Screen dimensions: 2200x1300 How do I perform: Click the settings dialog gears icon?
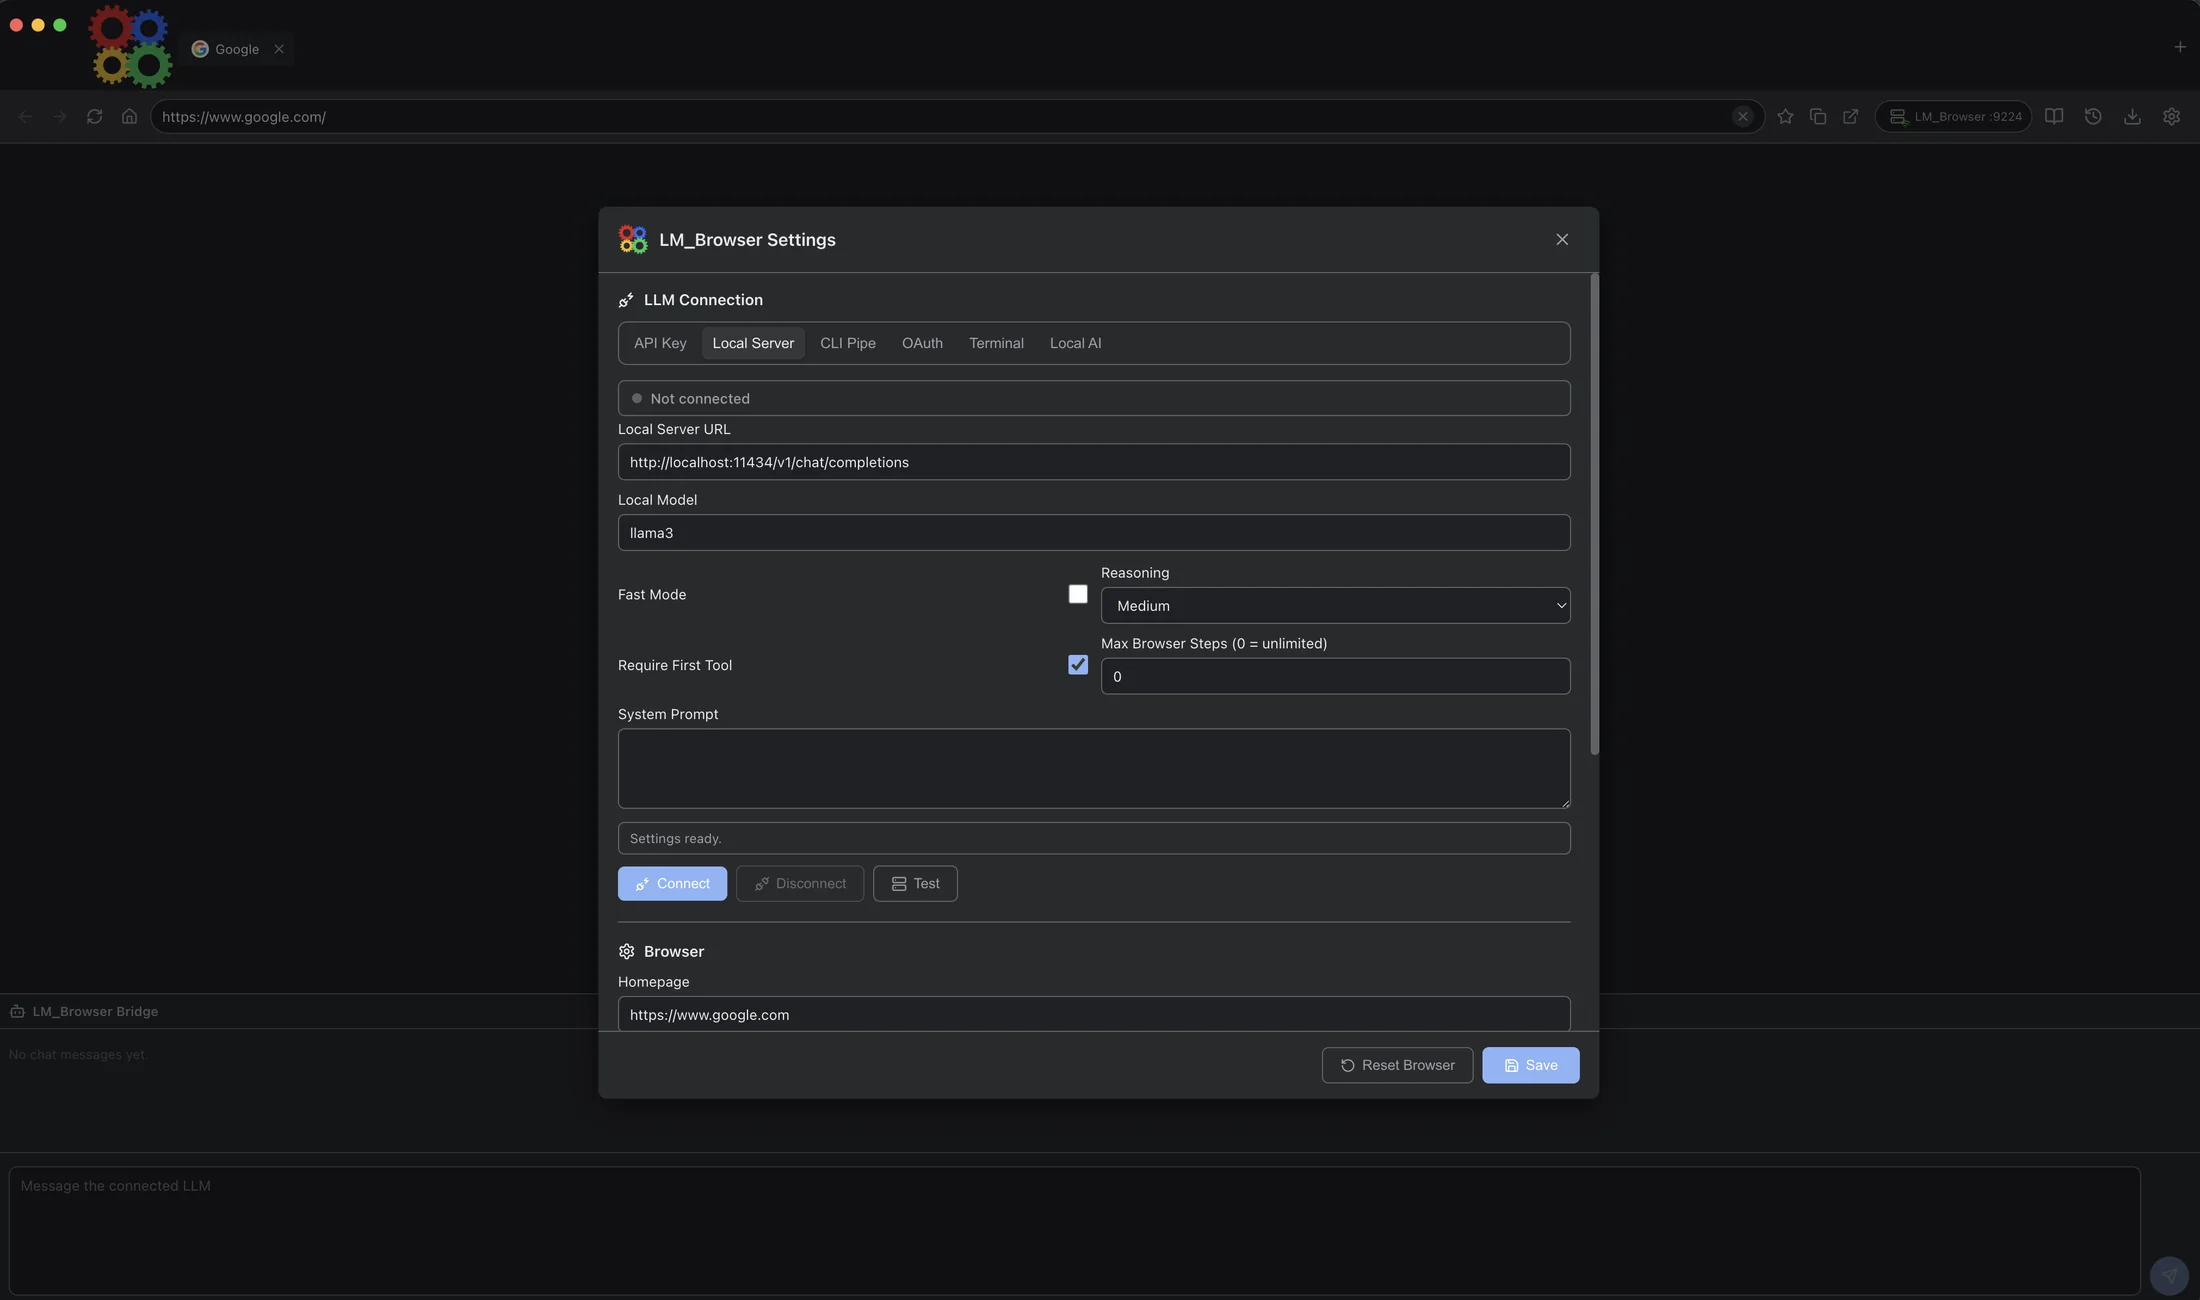coord(633,240)
